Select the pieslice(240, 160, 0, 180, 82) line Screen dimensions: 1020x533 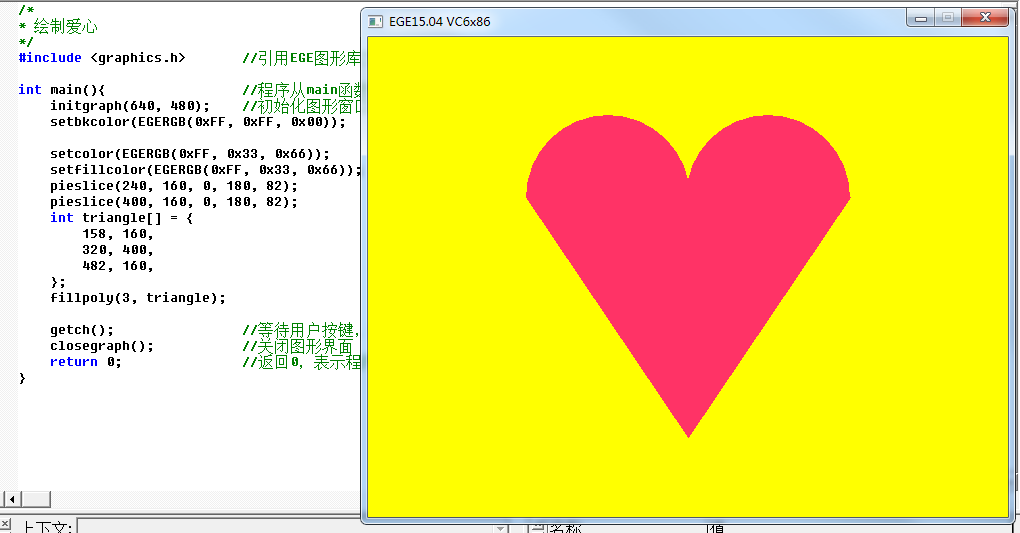(174, 186)
